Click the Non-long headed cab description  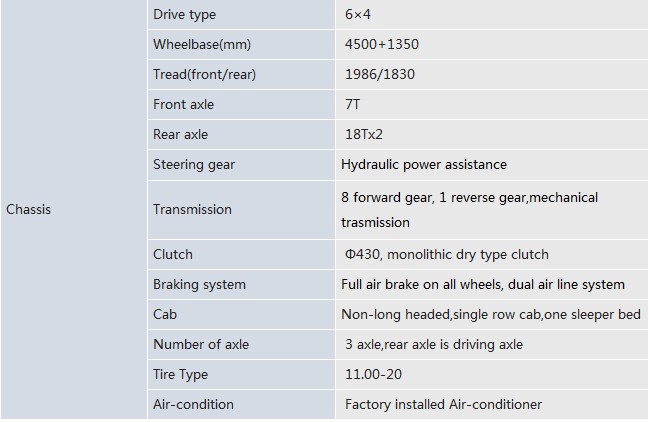pyautogui.click(x=491, y=314)
